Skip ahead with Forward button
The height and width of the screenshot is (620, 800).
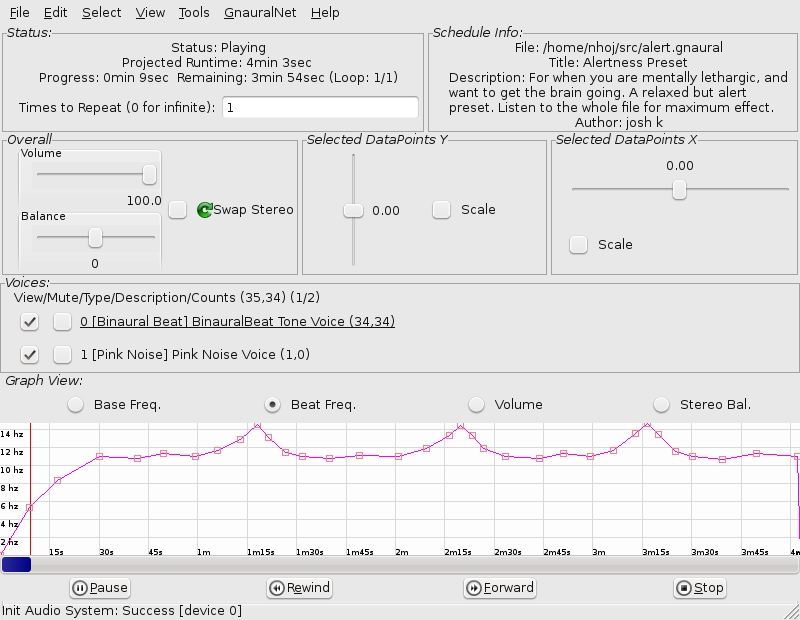pos(500,588)
